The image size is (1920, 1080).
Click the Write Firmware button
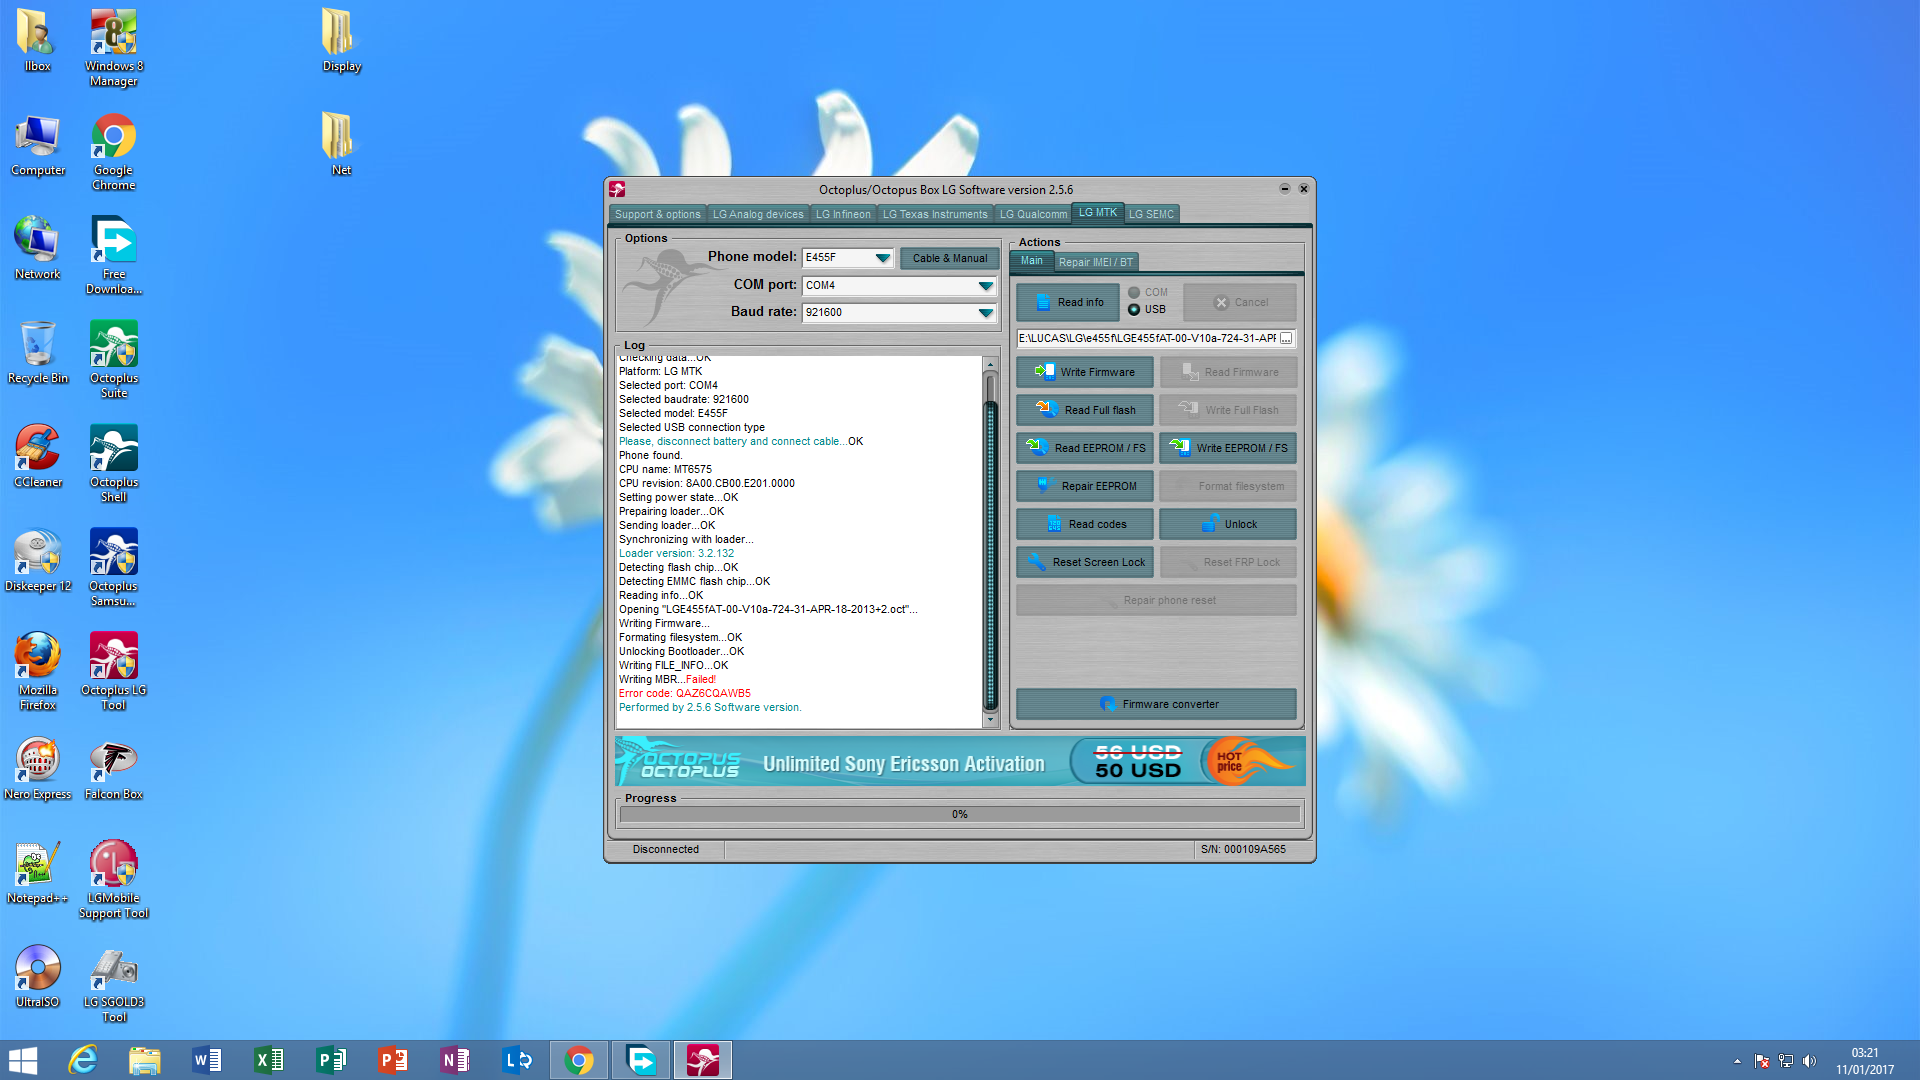(x=1085, y=372)
